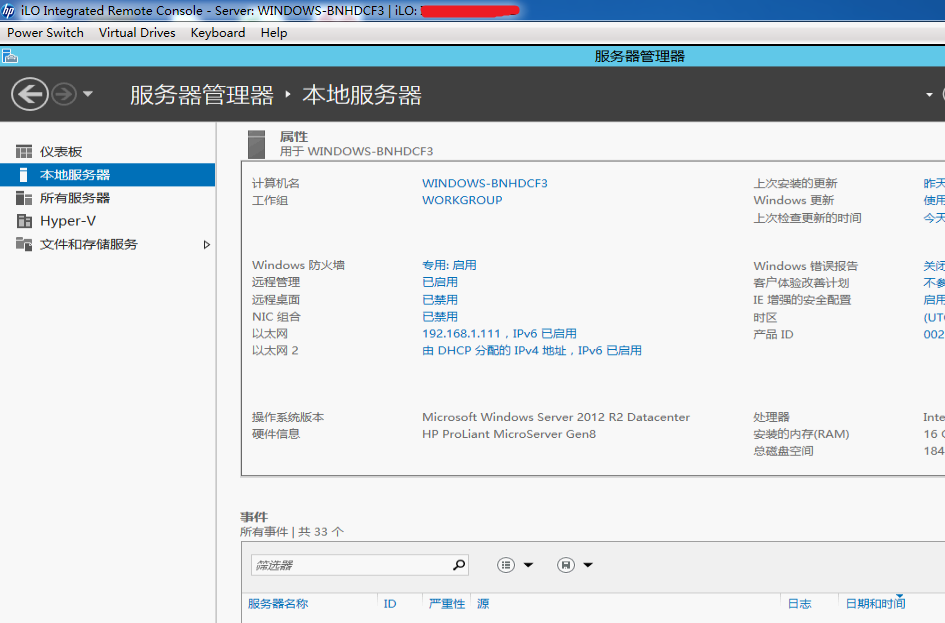945x623 pixels.
Task: Click Ethernet address 192.168.1.111 link
Action: pyautogui.click(x=499, y=333)
